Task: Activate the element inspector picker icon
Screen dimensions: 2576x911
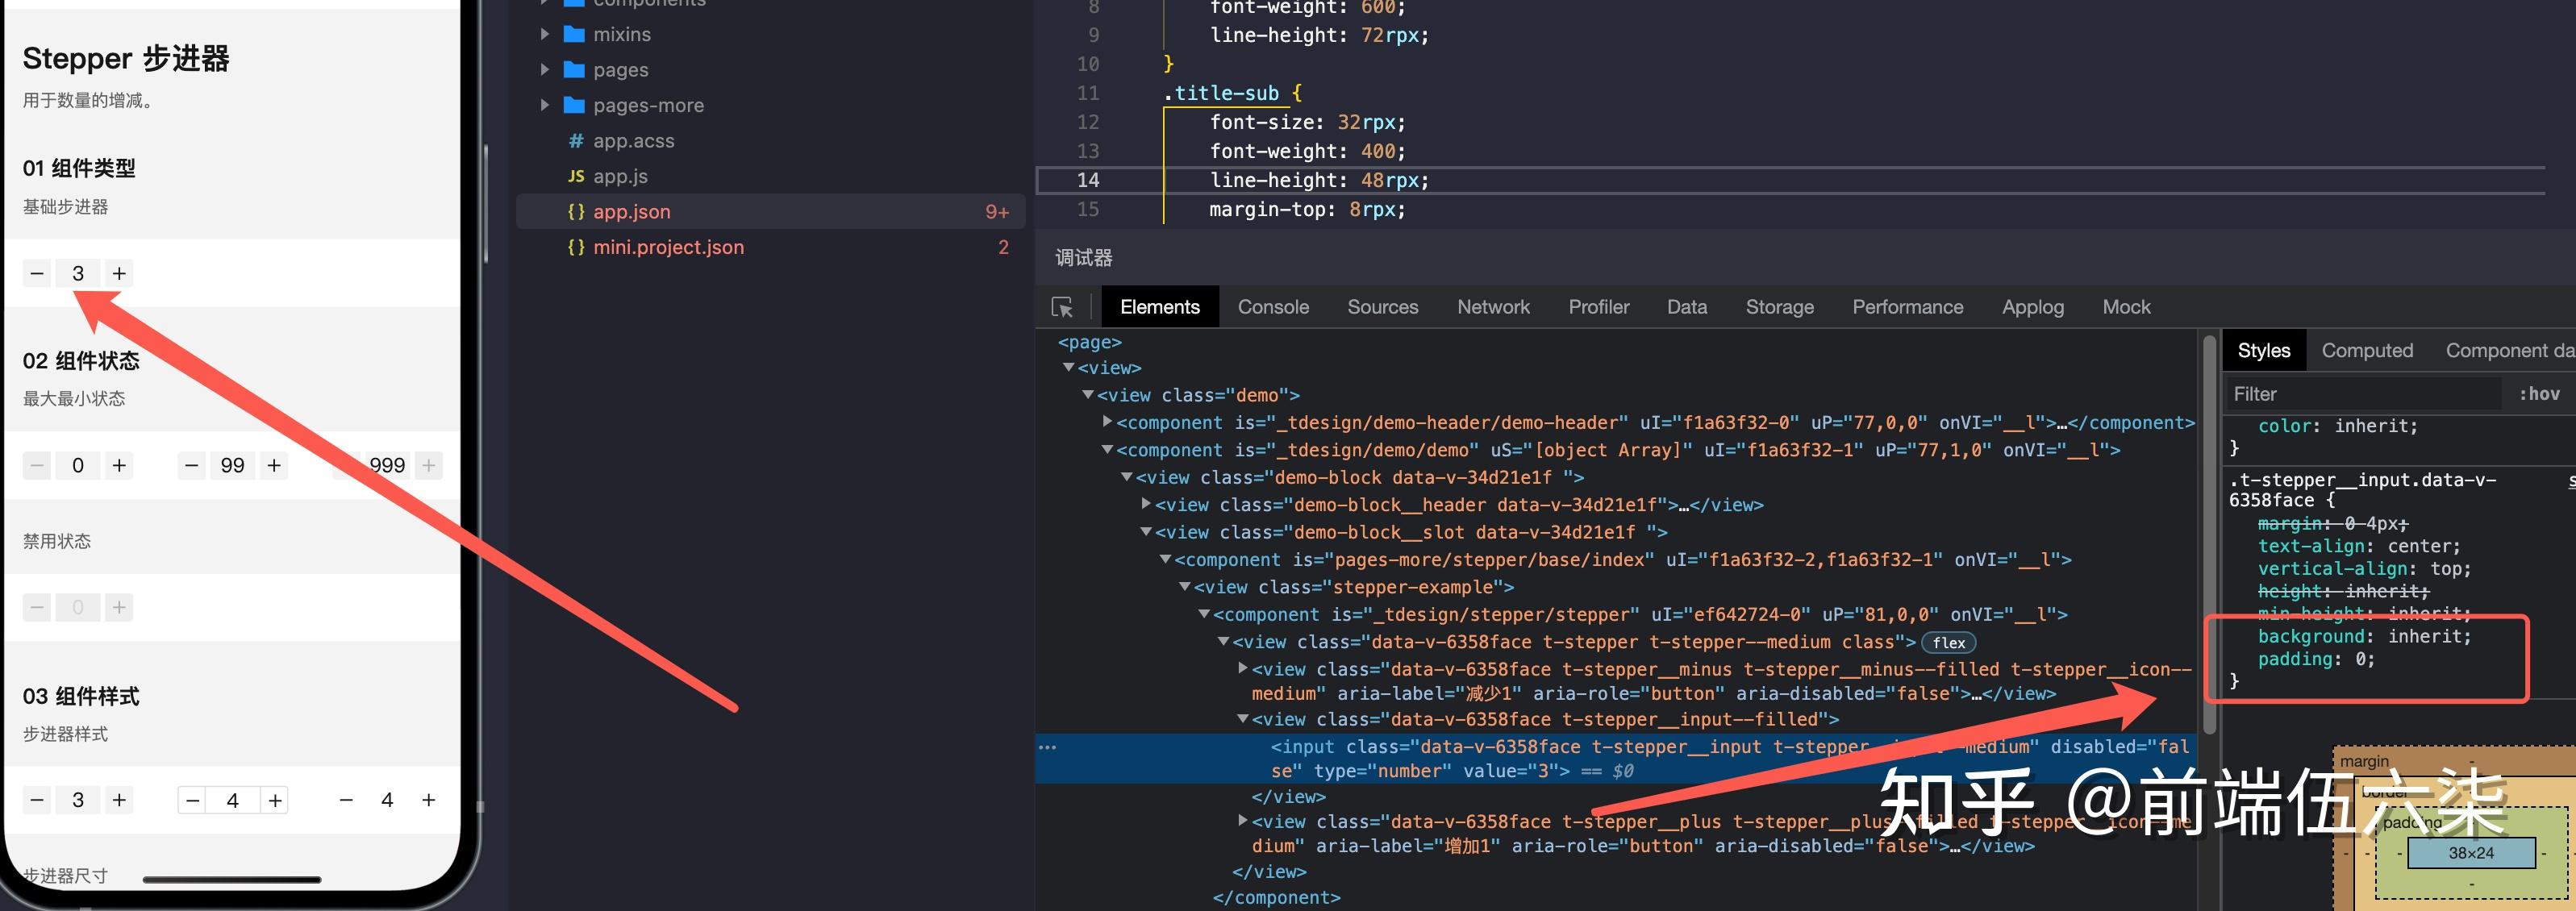Action: (1062, 307)
